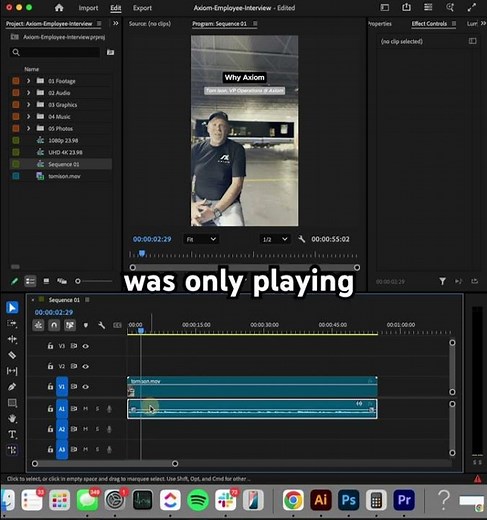This screenshot has width=487, height=520.
Task: Click the Quick Export share icon
Action: (406, 7)
